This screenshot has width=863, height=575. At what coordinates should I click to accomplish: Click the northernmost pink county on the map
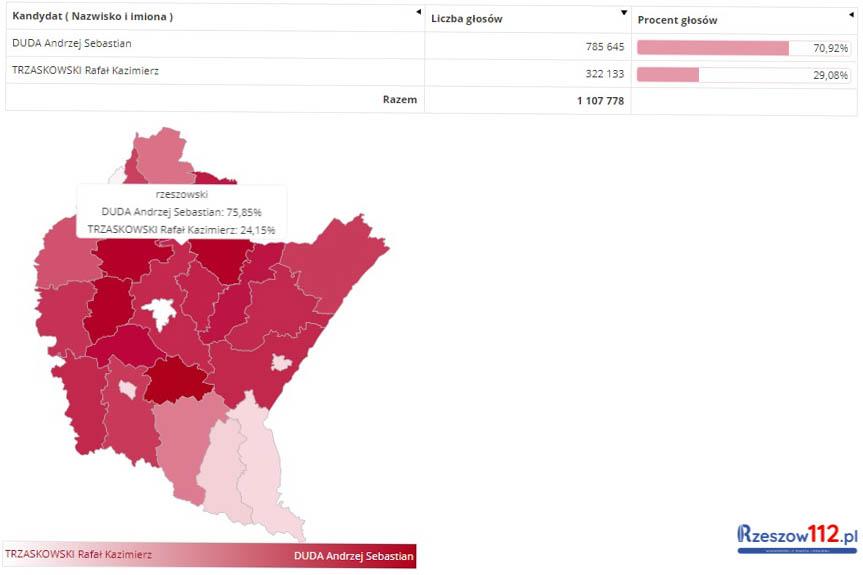[x=160, y=155]
